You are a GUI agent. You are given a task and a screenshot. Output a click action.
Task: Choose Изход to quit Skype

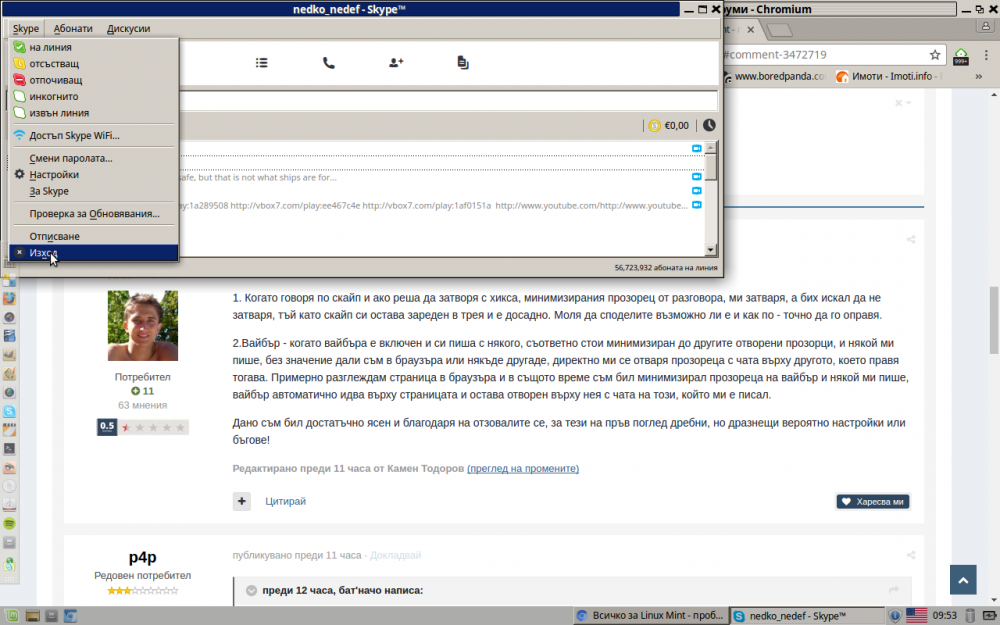94,253
